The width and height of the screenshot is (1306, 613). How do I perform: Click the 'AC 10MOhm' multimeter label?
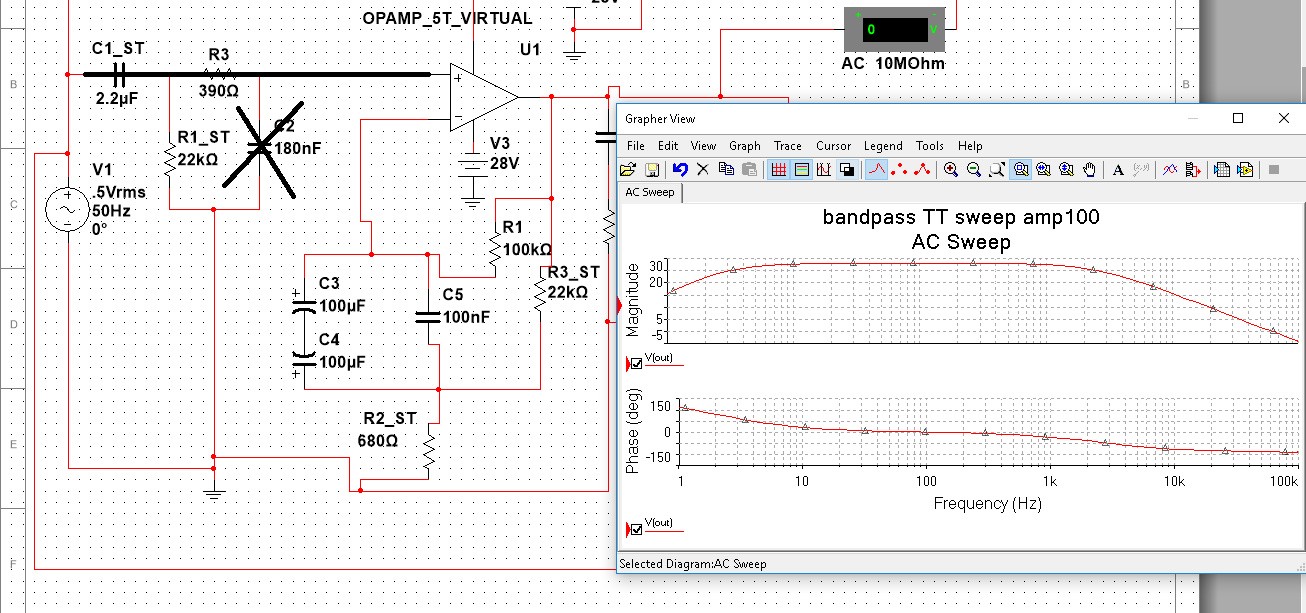[893, 64]
